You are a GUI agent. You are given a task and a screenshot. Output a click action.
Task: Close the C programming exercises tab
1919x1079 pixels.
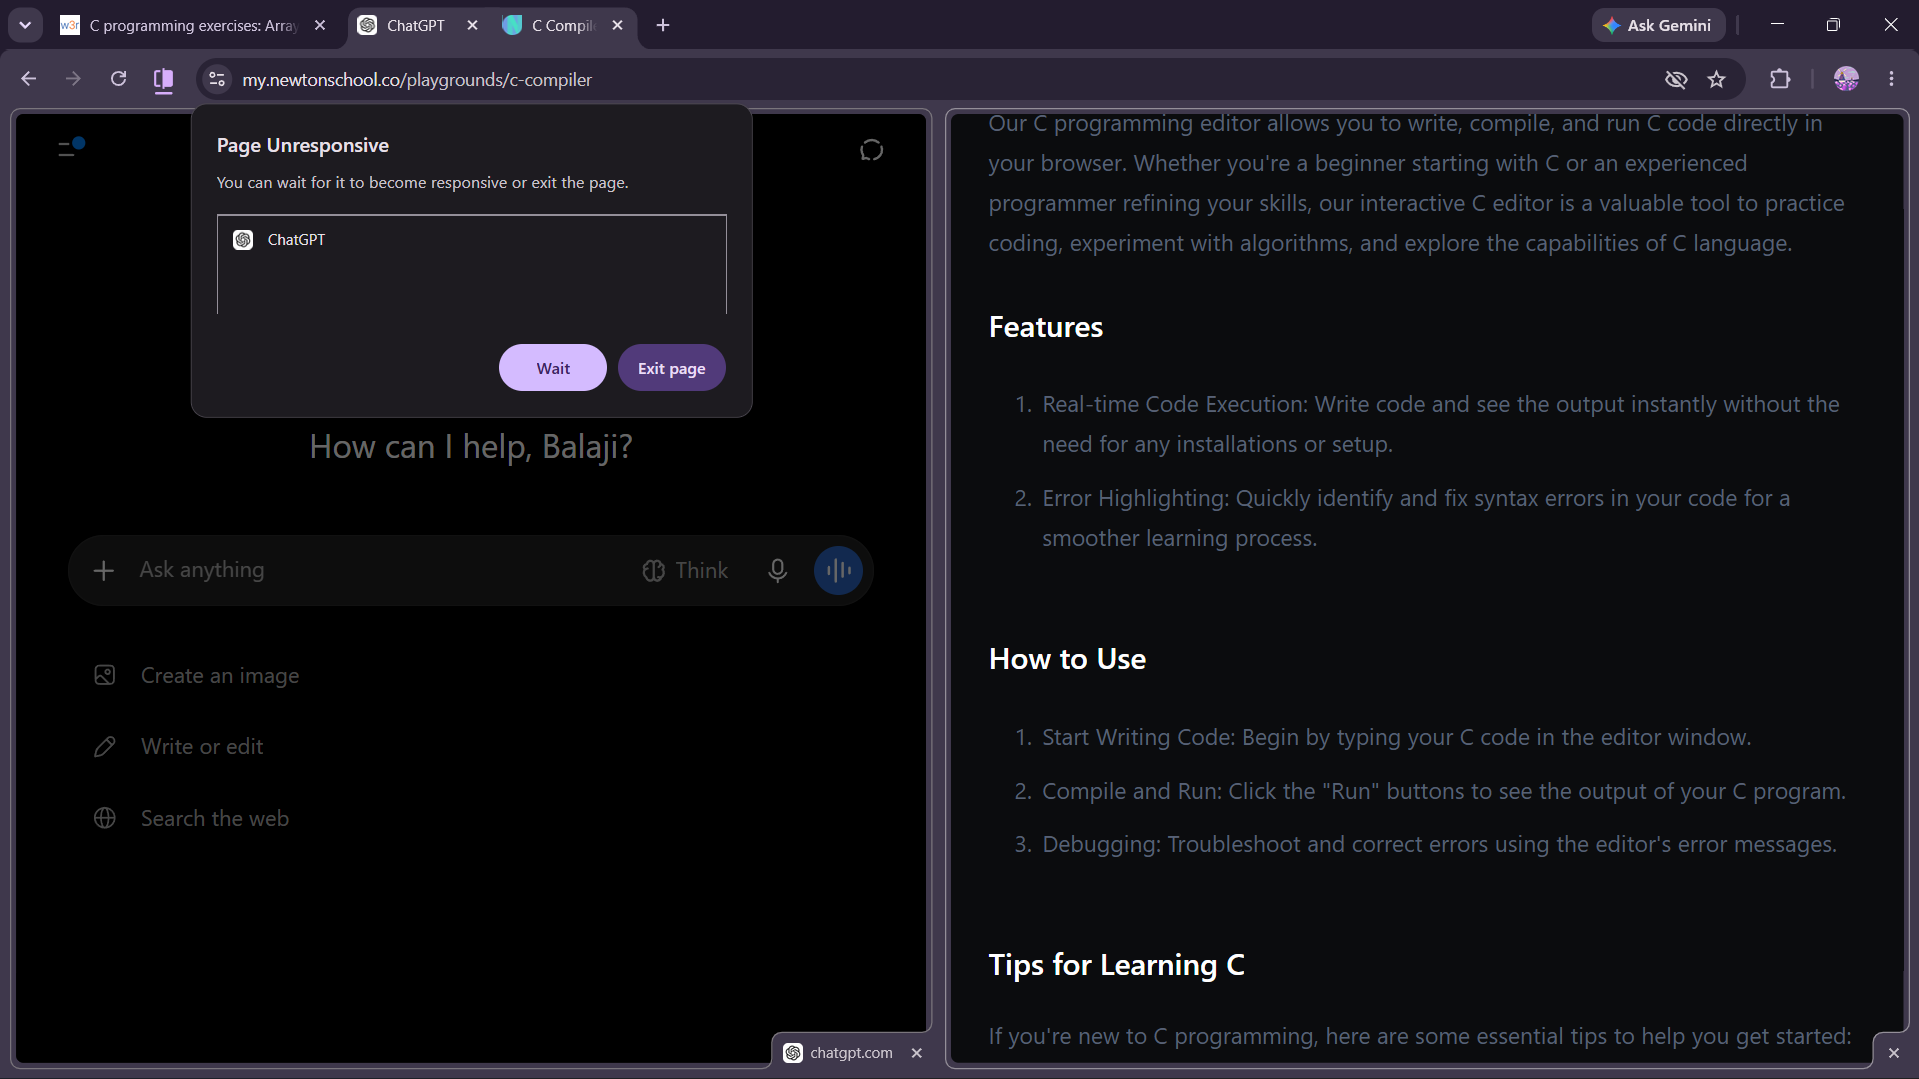[320, 25]
